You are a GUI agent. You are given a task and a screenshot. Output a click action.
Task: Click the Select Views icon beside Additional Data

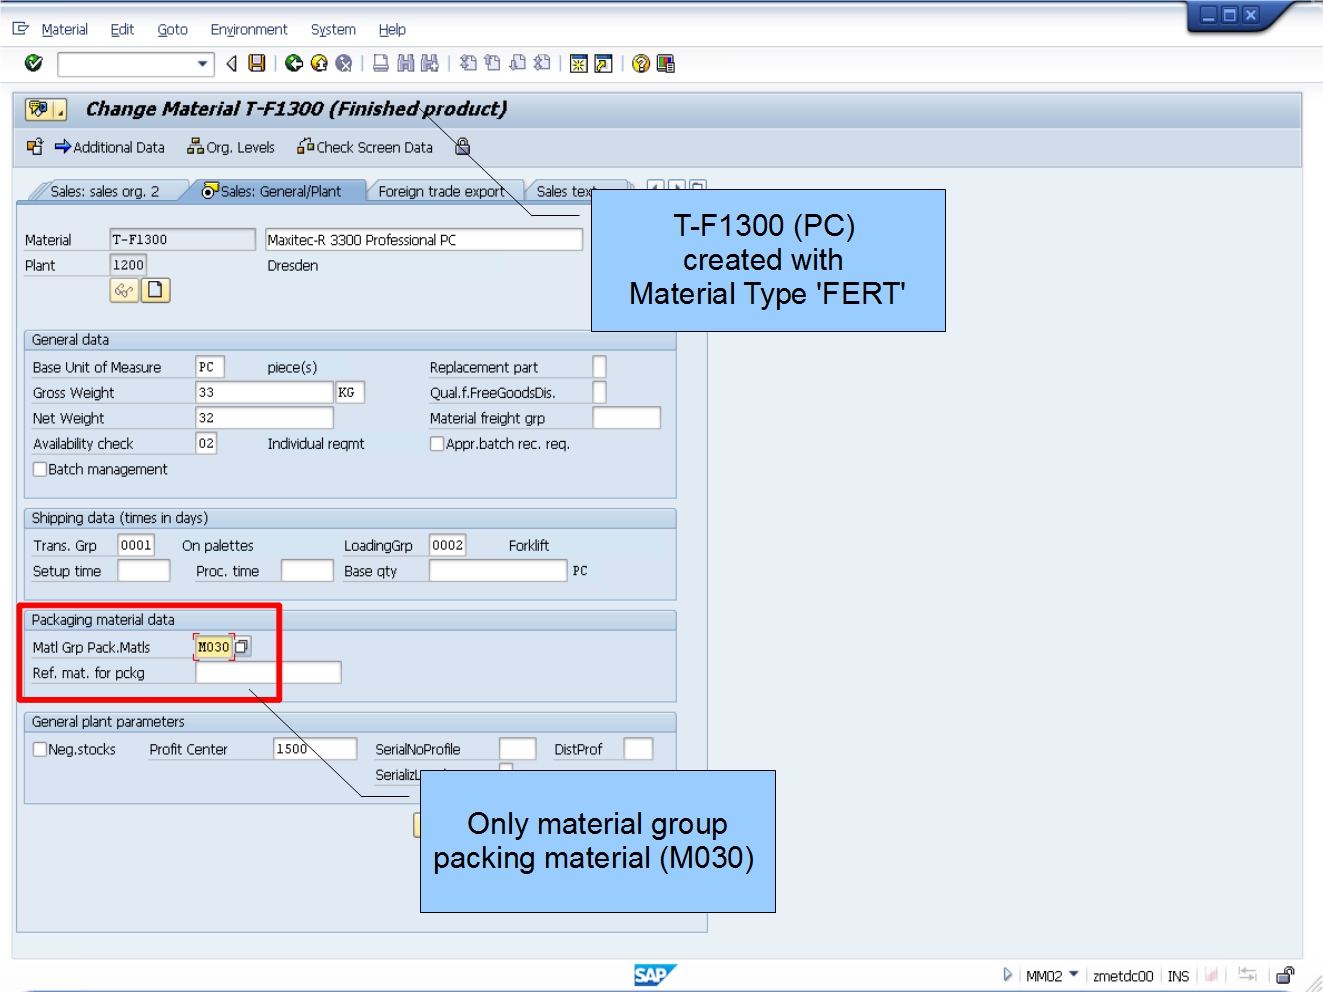coord(35,147)
